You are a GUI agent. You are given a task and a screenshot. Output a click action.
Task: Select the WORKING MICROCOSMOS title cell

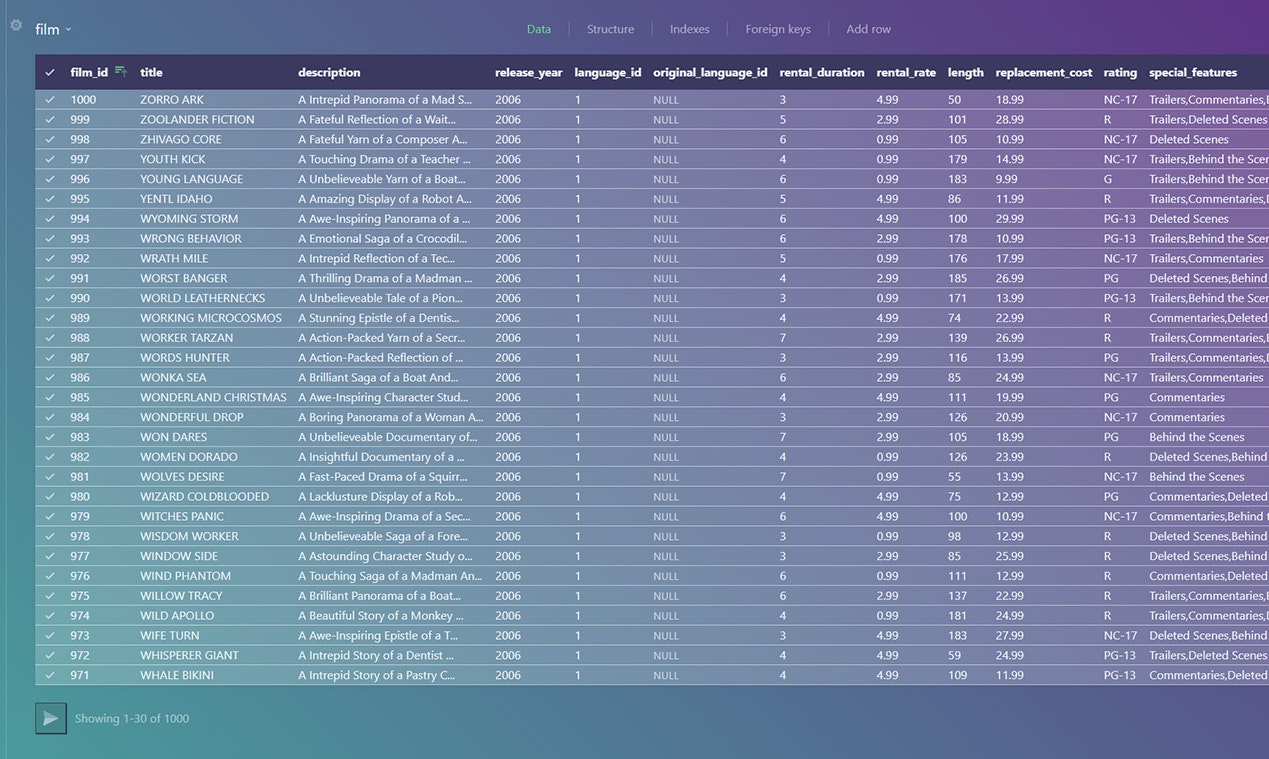[x=211, y=318]
